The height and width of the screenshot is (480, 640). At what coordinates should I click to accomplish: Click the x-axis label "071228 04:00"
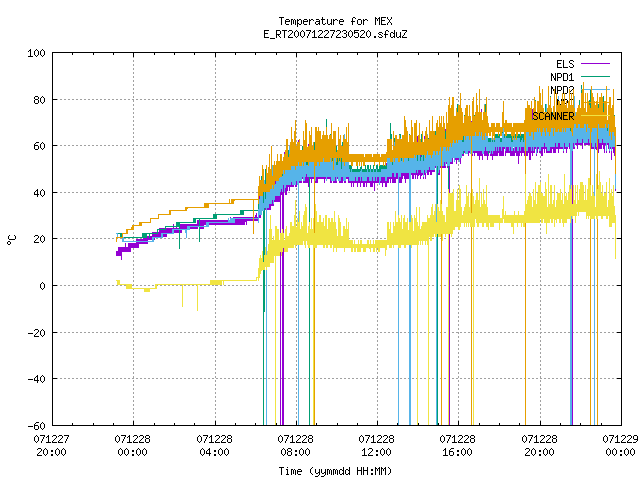(214, 446)
